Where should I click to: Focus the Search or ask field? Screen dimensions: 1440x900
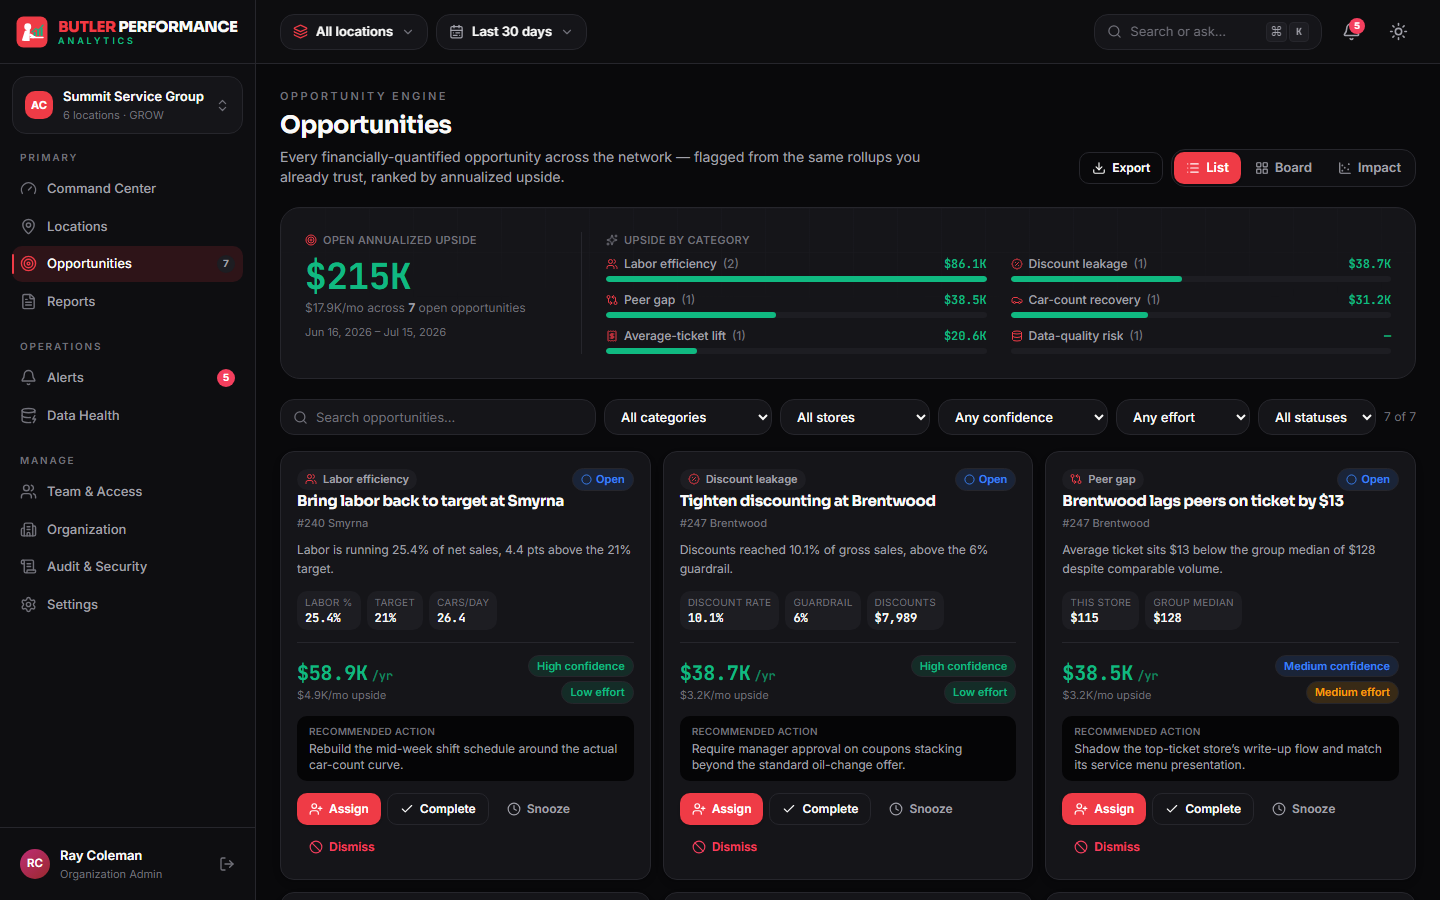[1208, 32]
